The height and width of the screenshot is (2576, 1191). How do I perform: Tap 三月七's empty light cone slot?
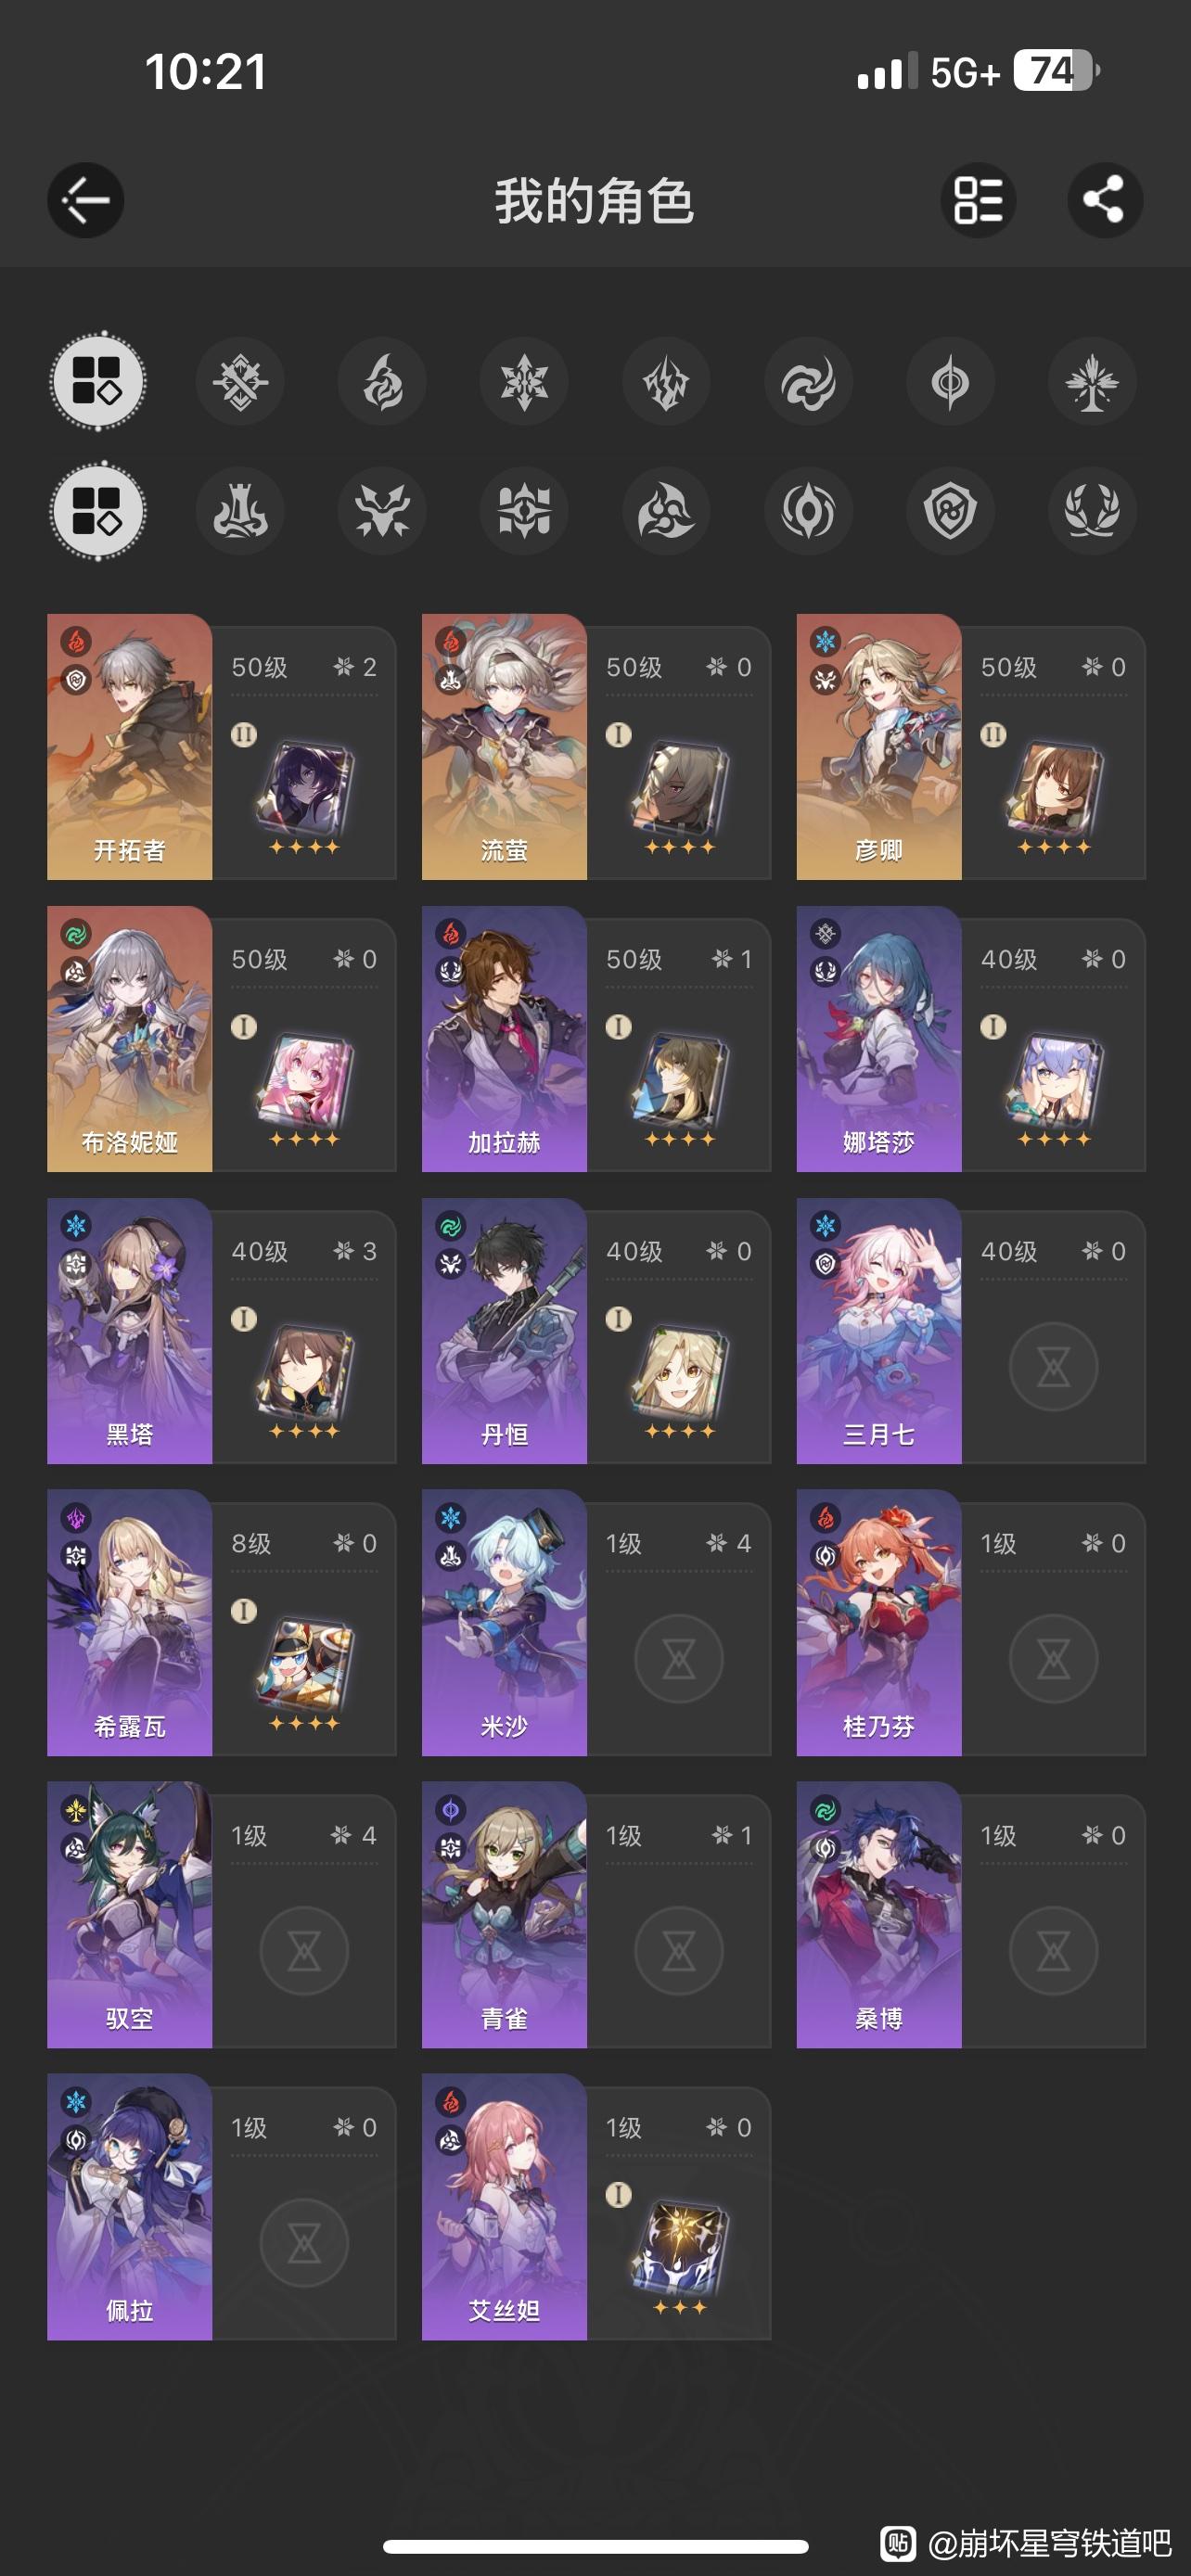point(1053,1367)
